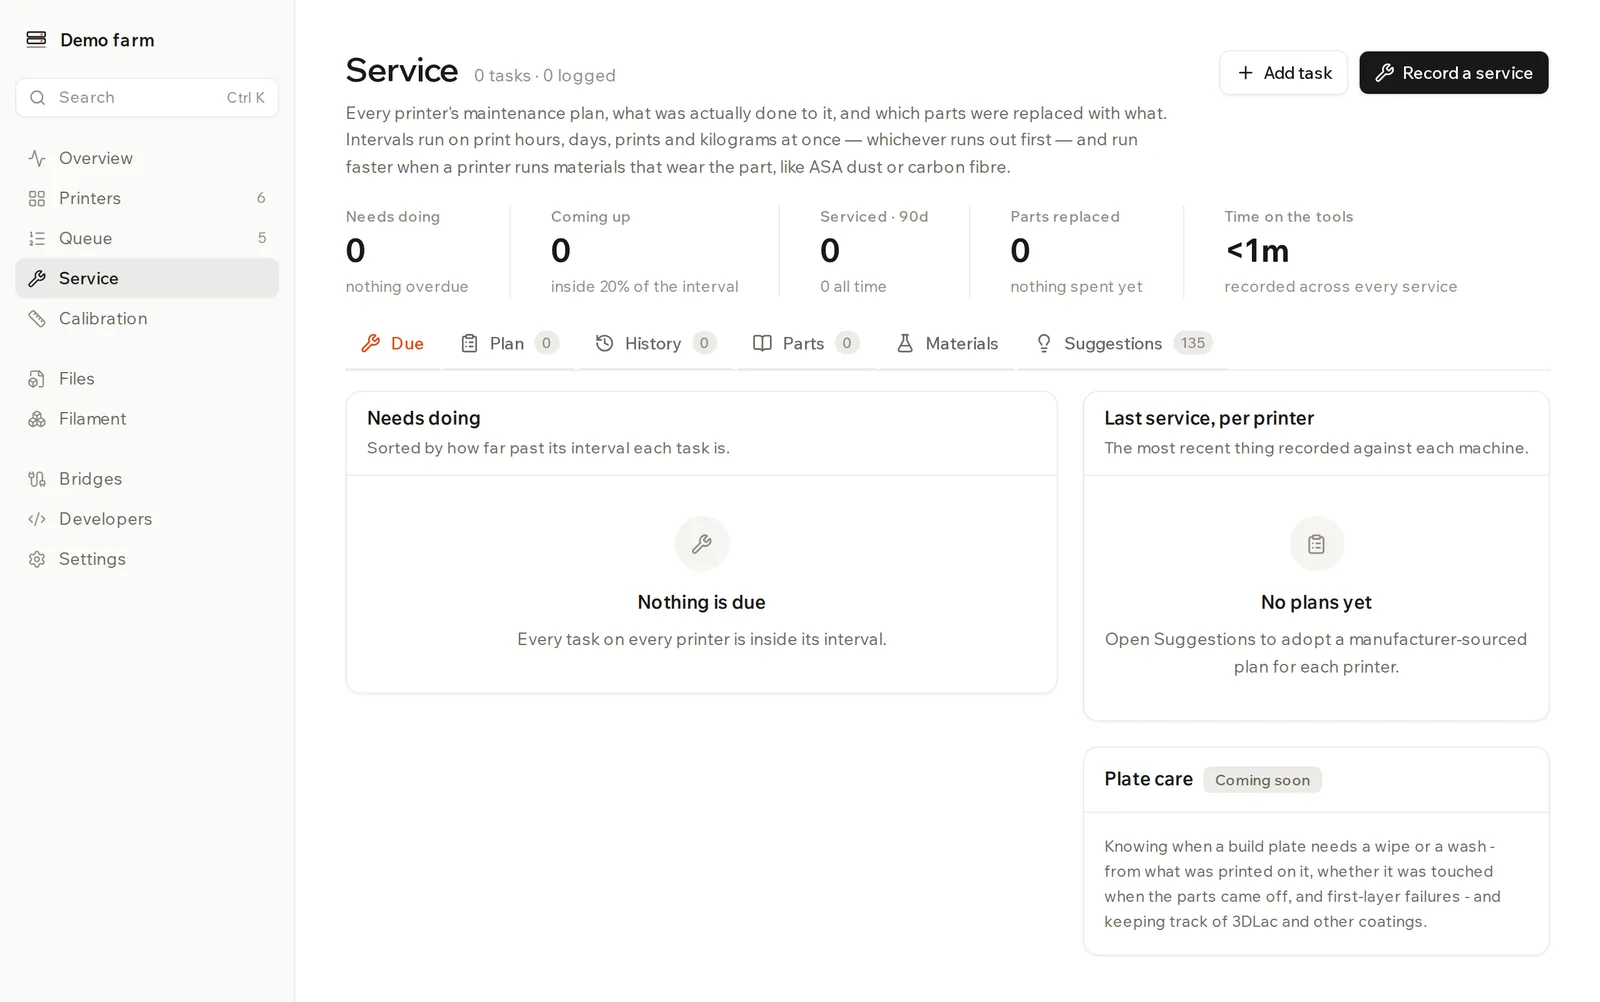The image size is (1600, 1002).
Task: Focus the Search input field
Action: point(147,97)
